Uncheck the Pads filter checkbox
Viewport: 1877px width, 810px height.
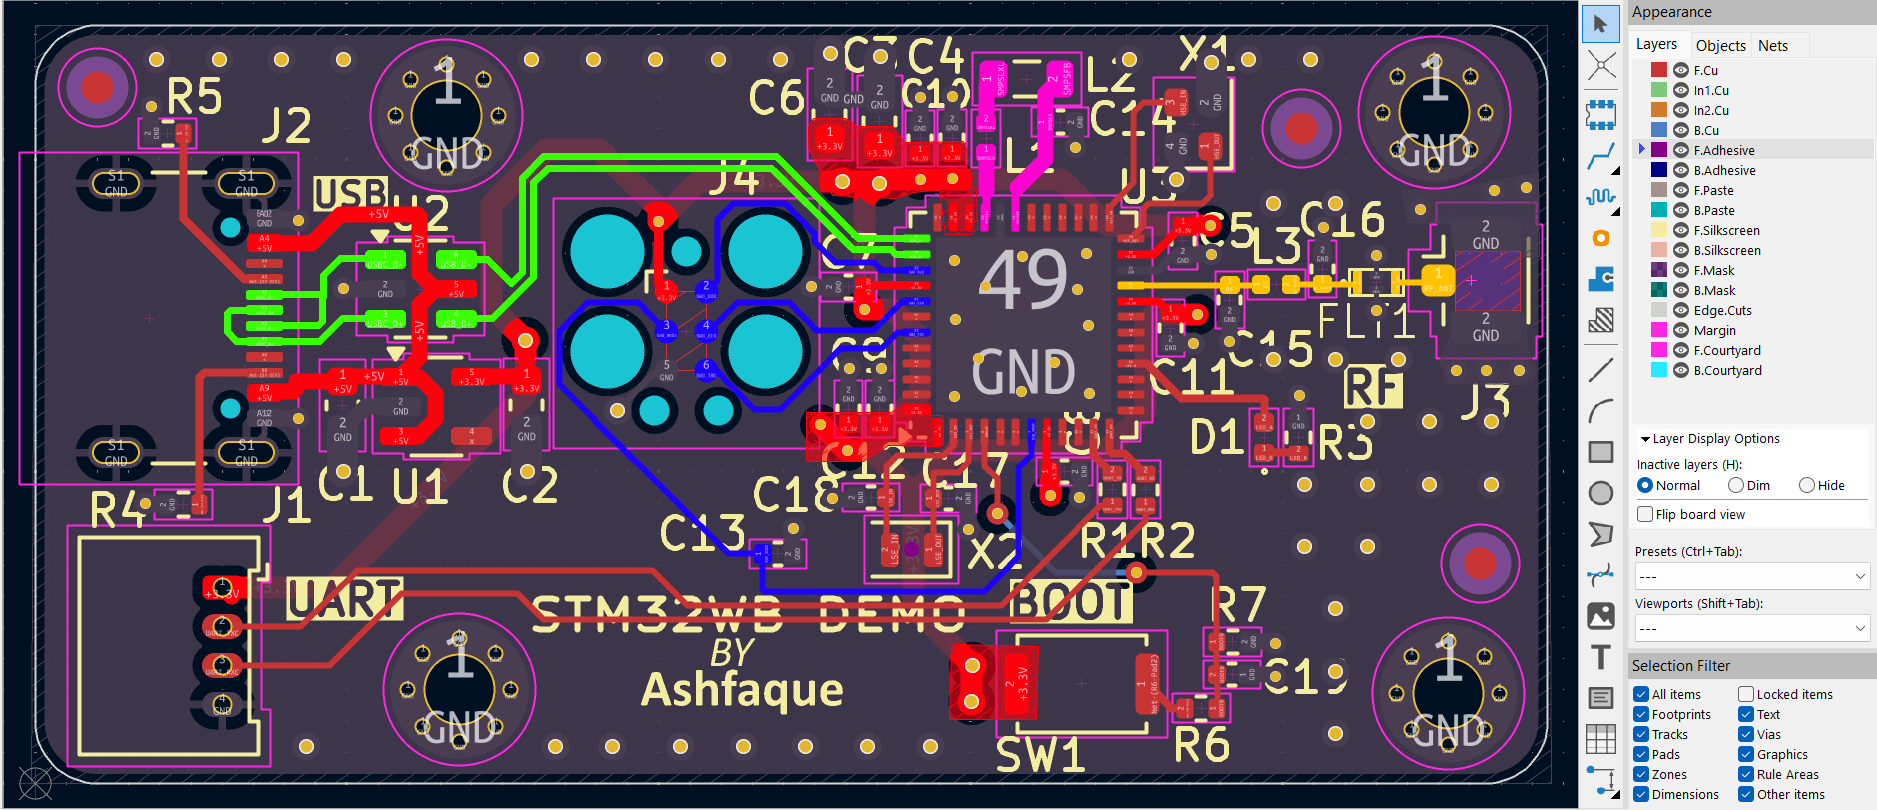[x=1641, y=754]
